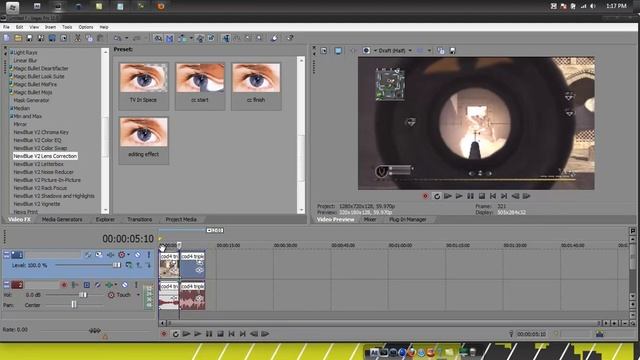Select NewBlue V2 Rack Focus effect

click(x=40, y=188)
